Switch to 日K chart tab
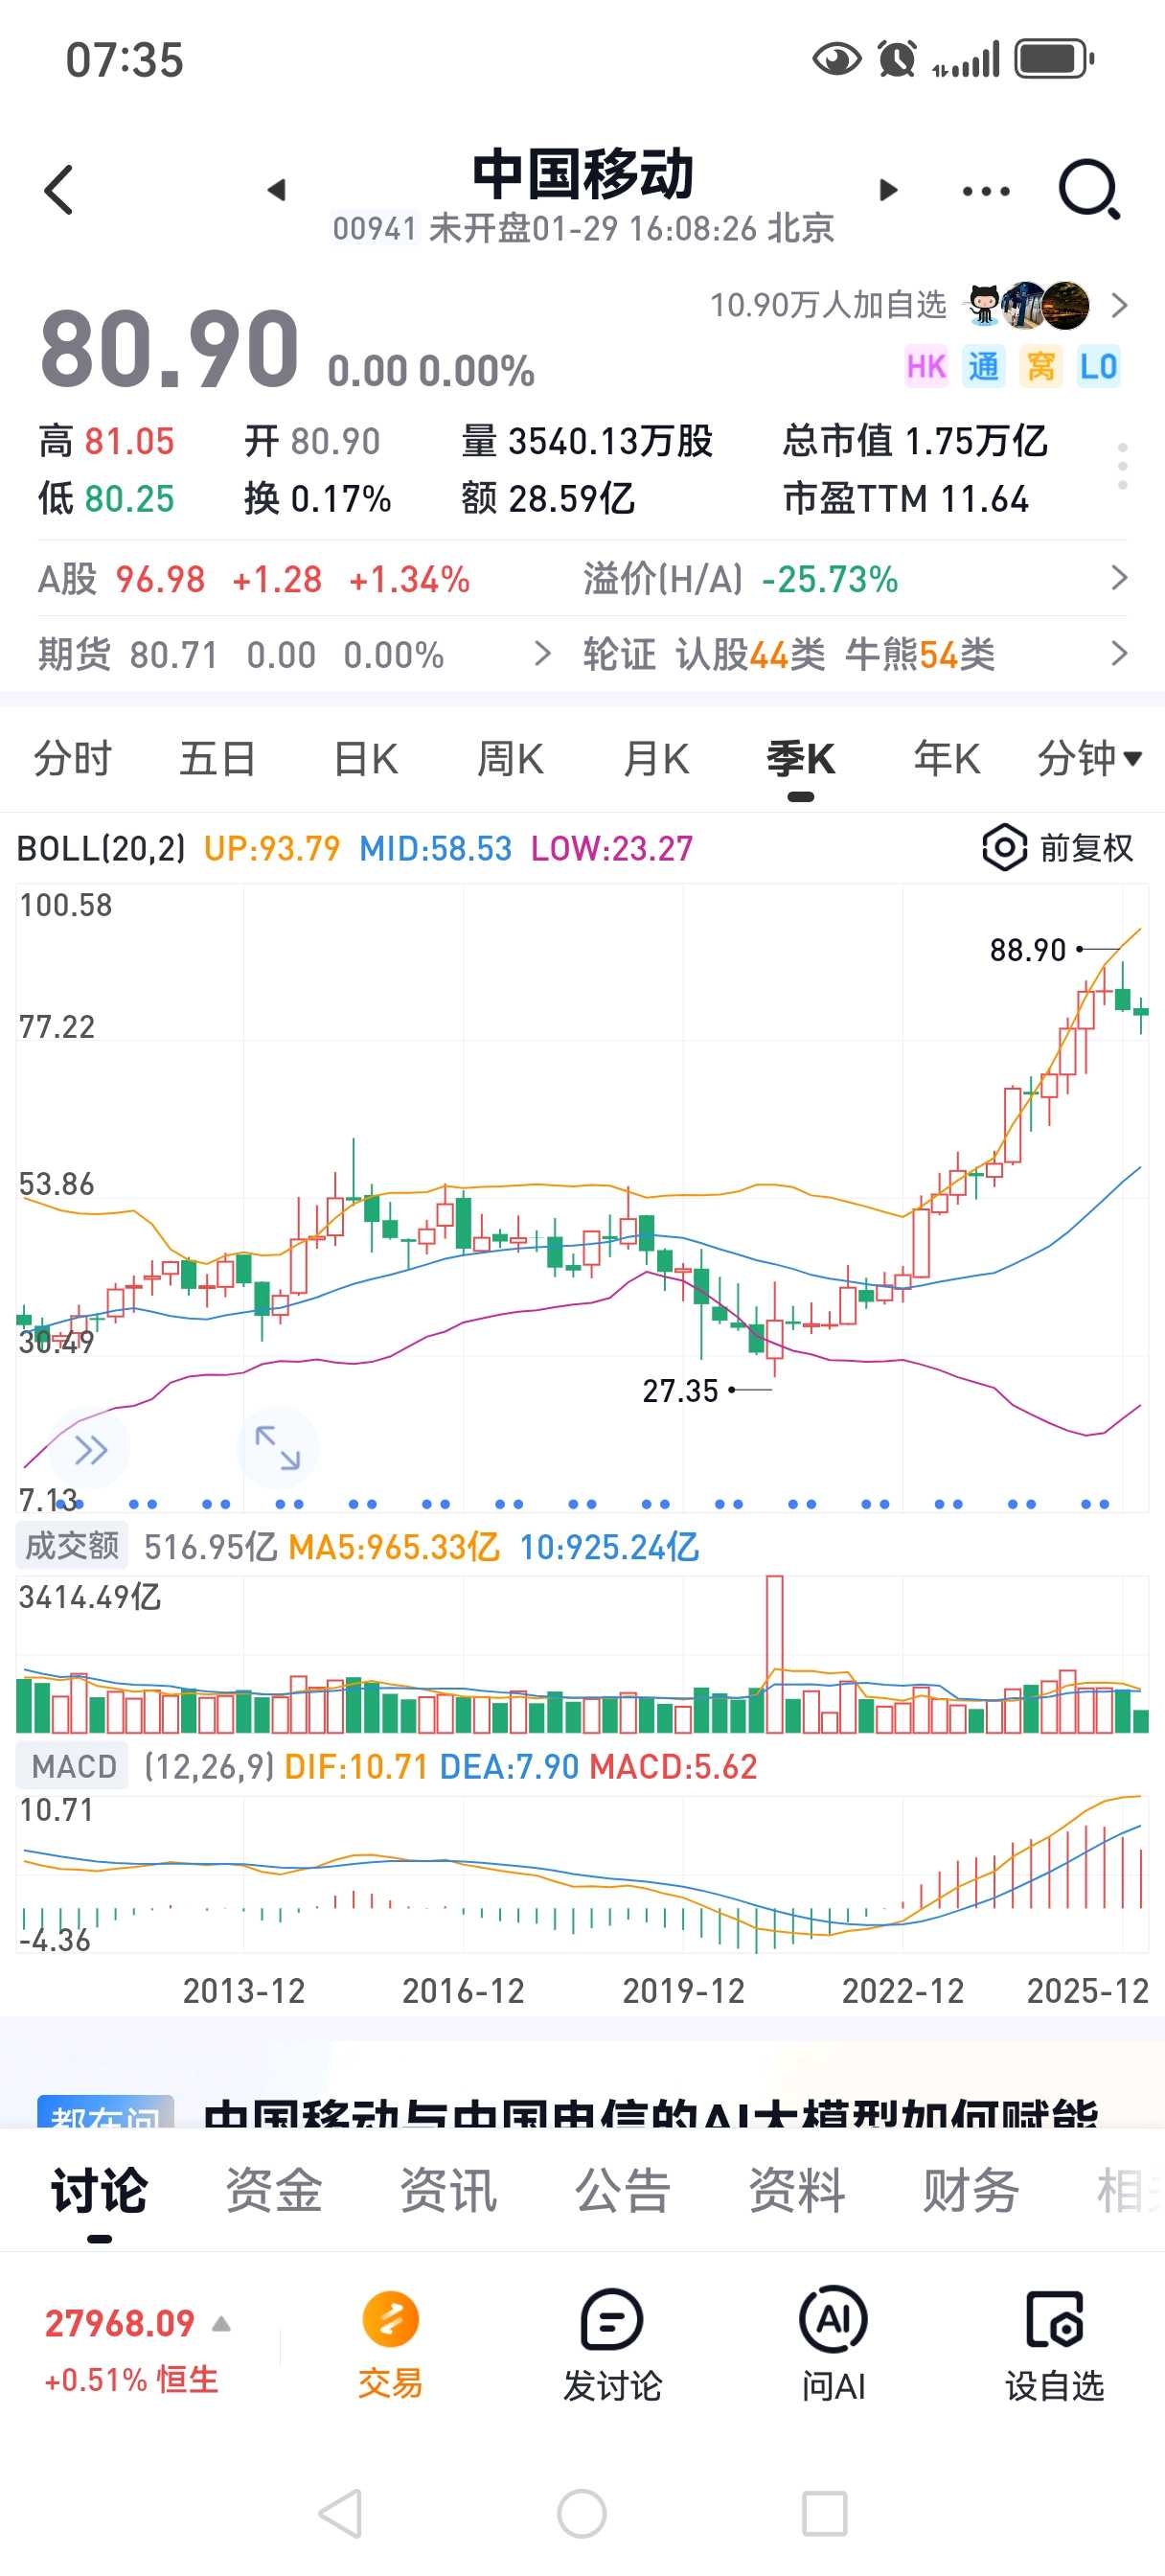Screen dimensions: 1165x2576 pos(365,759)
